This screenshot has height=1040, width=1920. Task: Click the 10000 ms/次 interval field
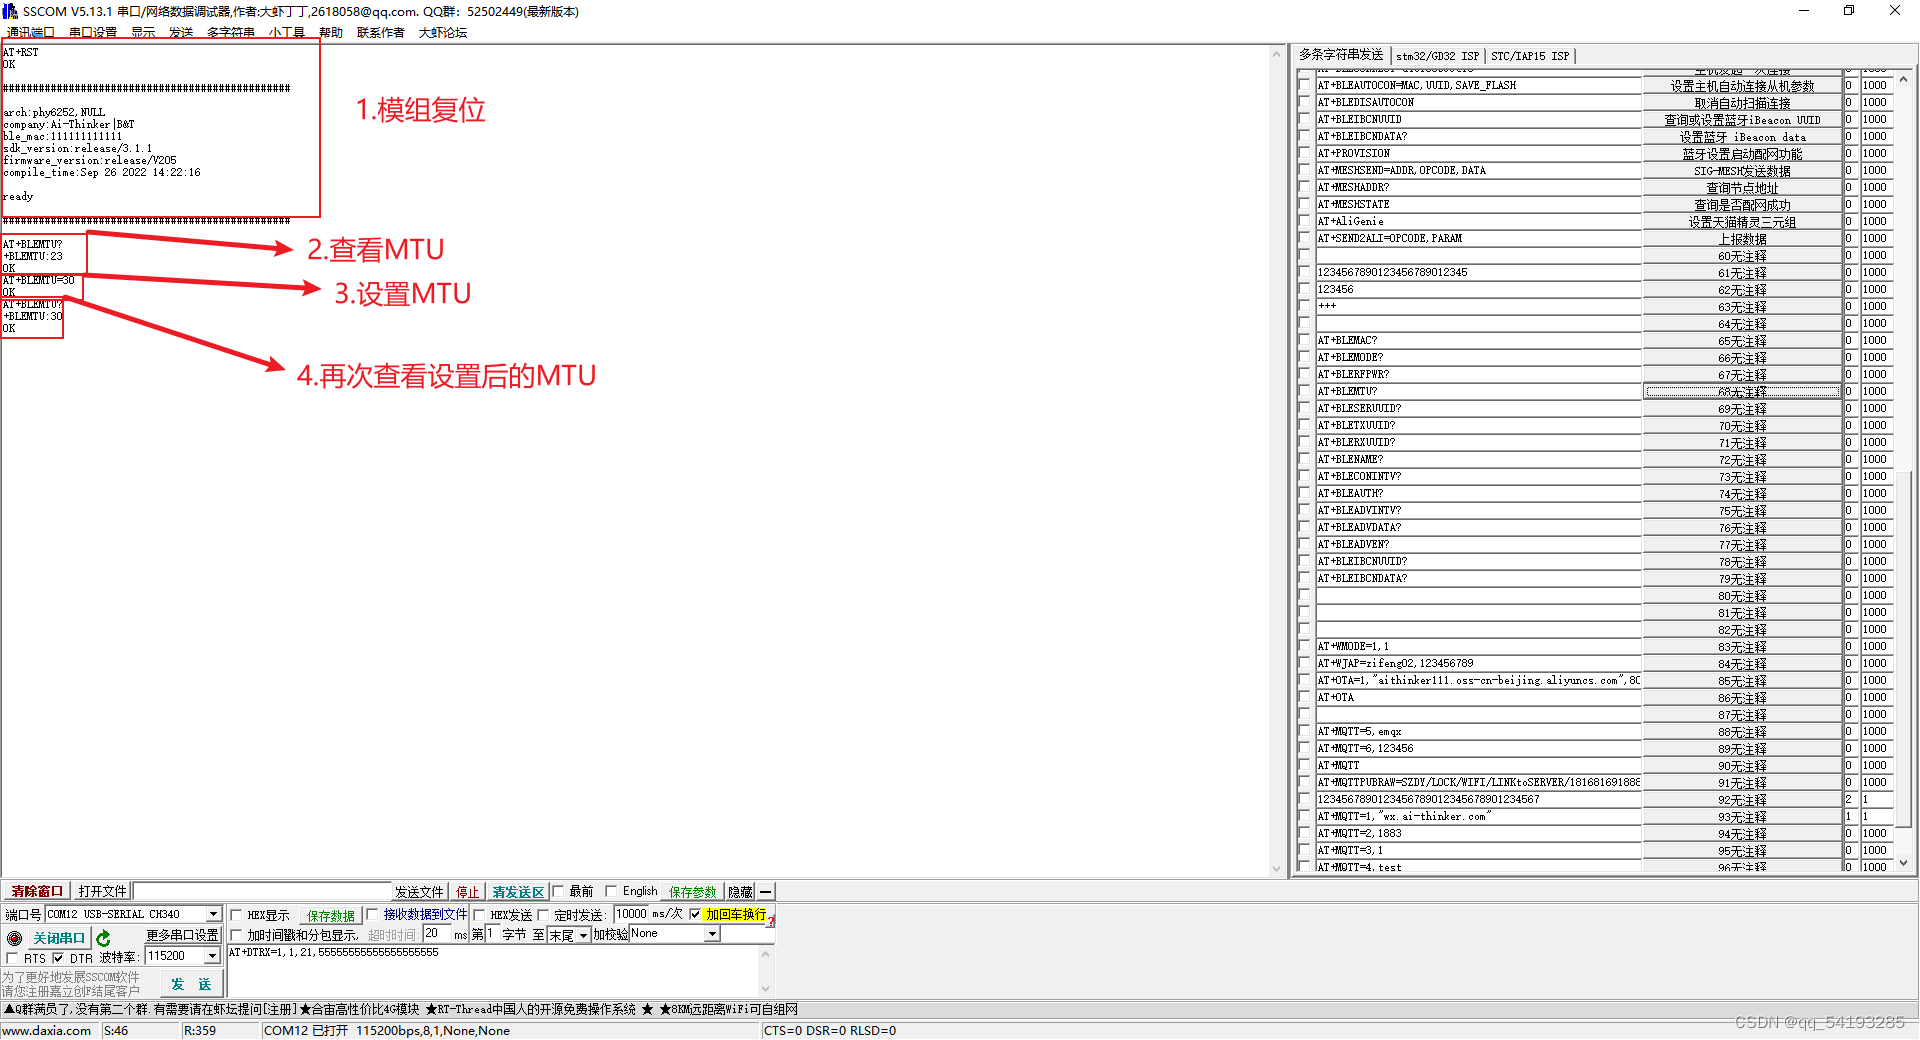point(631,914)
